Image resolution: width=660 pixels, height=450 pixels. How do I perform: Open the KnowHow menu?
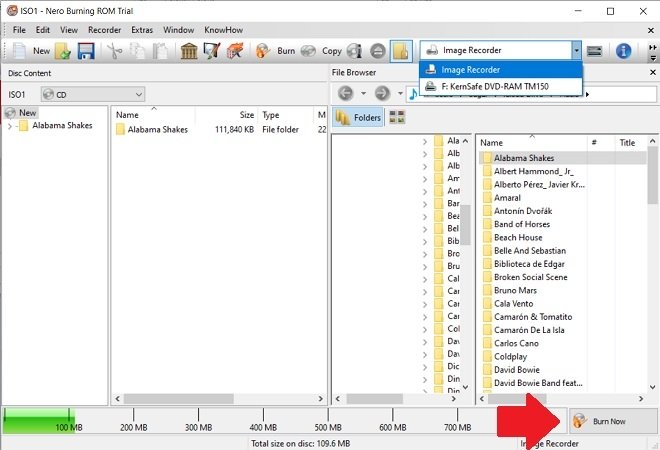click(224, 30)
